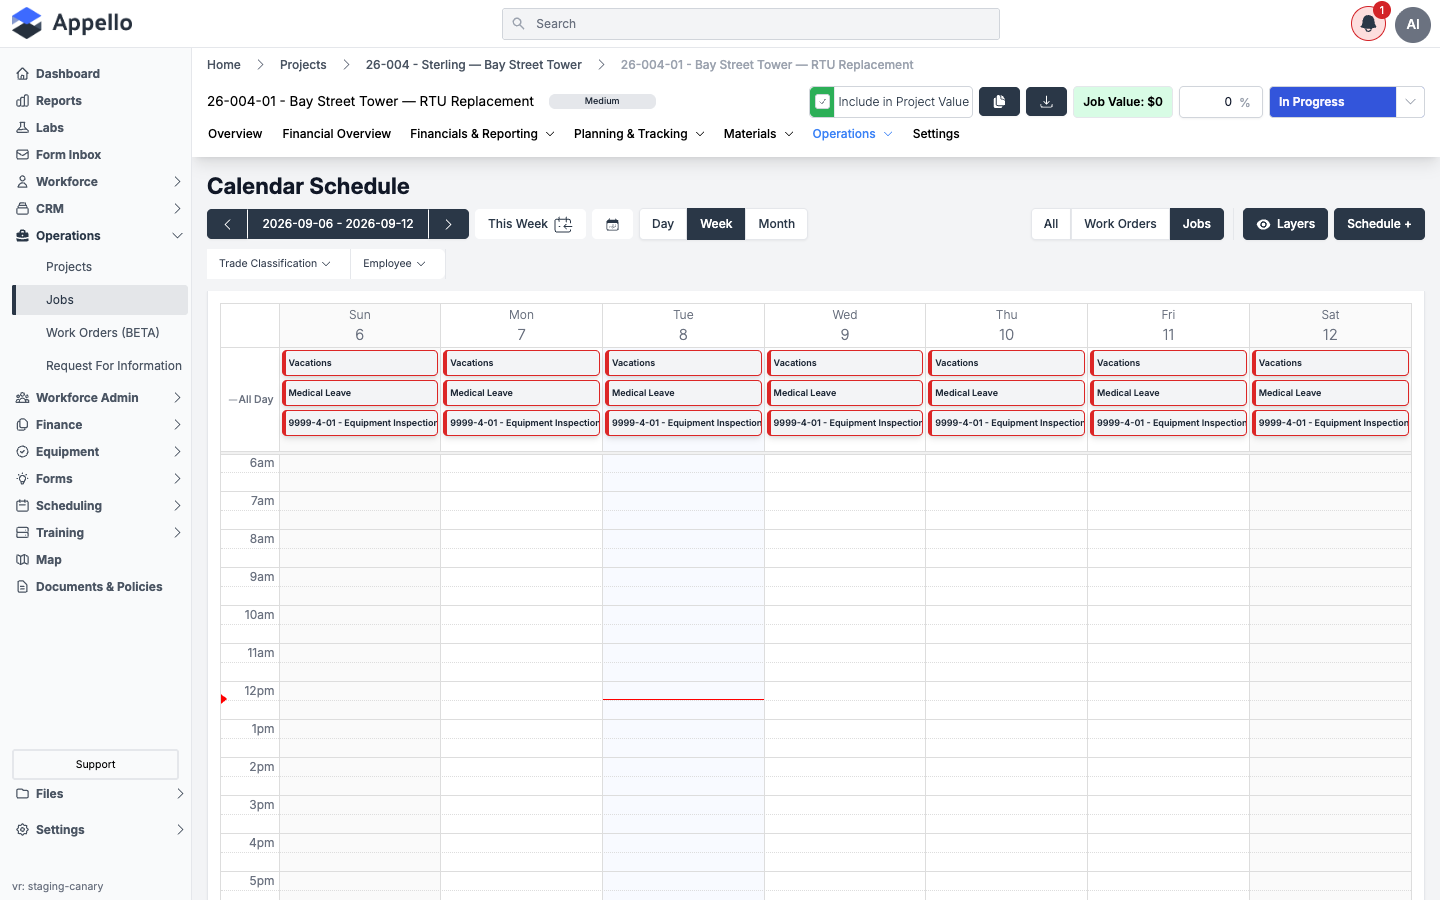Image resolution: width=1440 pixels, height=918 pixels.
Task: Toggle Layers visibility button
Action: coord(1285,224)
